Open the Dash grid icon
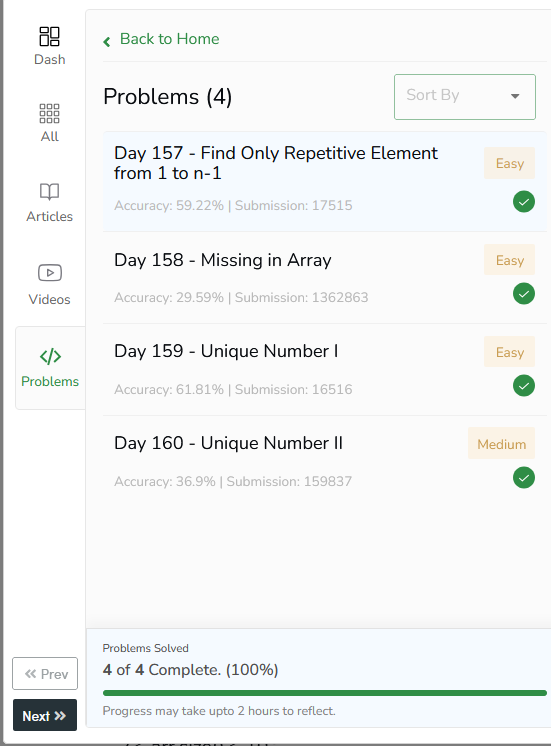 49,36
